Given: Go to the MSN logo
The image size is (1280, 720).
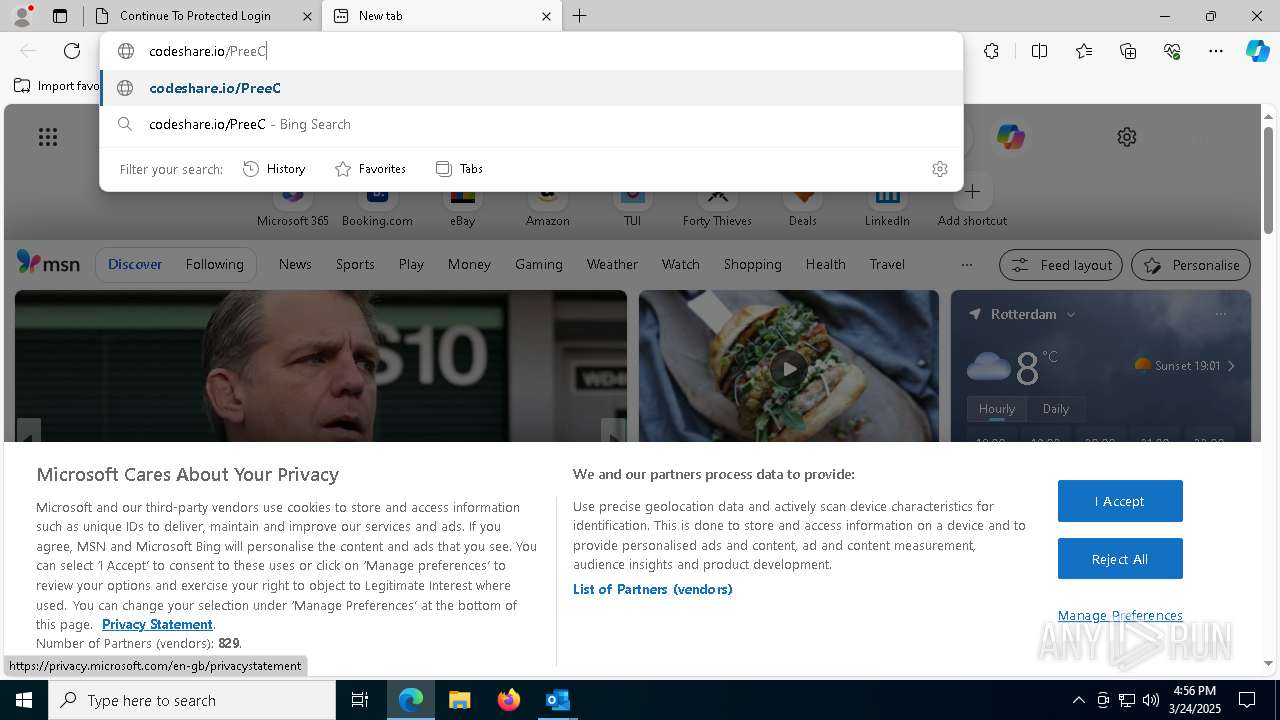Looking at the screenshot, I should point(48,264).
